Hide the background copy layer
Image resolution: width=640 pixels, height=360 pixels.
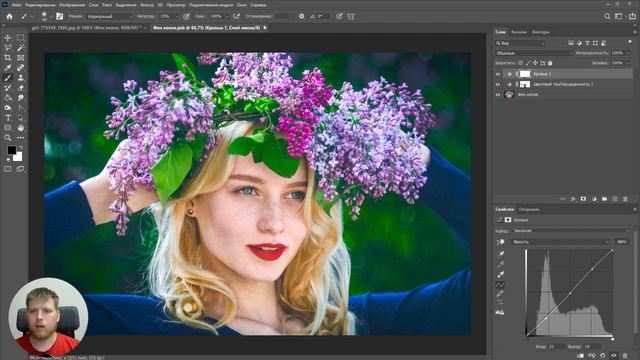pyautogui.click(x=498, y=94)
